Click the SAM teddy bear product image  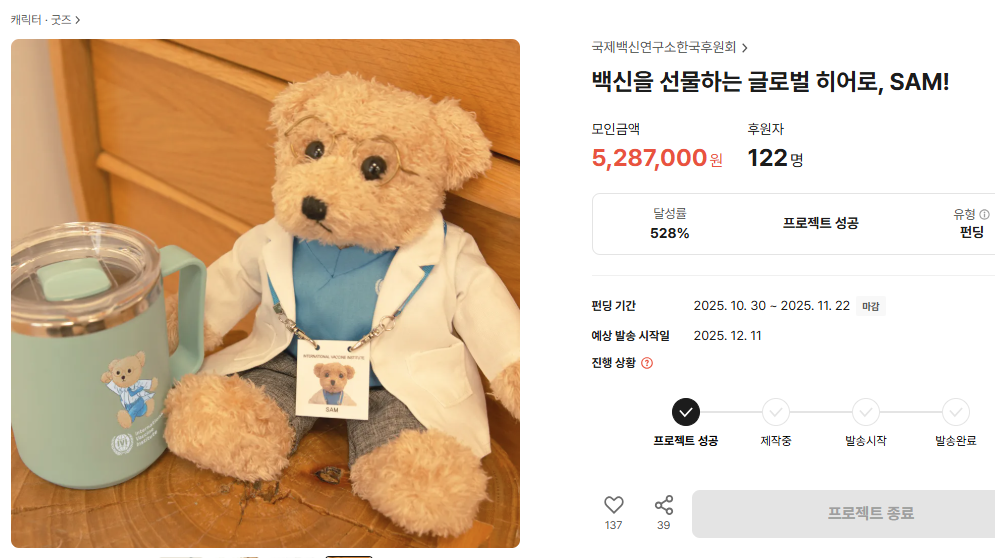265,293
